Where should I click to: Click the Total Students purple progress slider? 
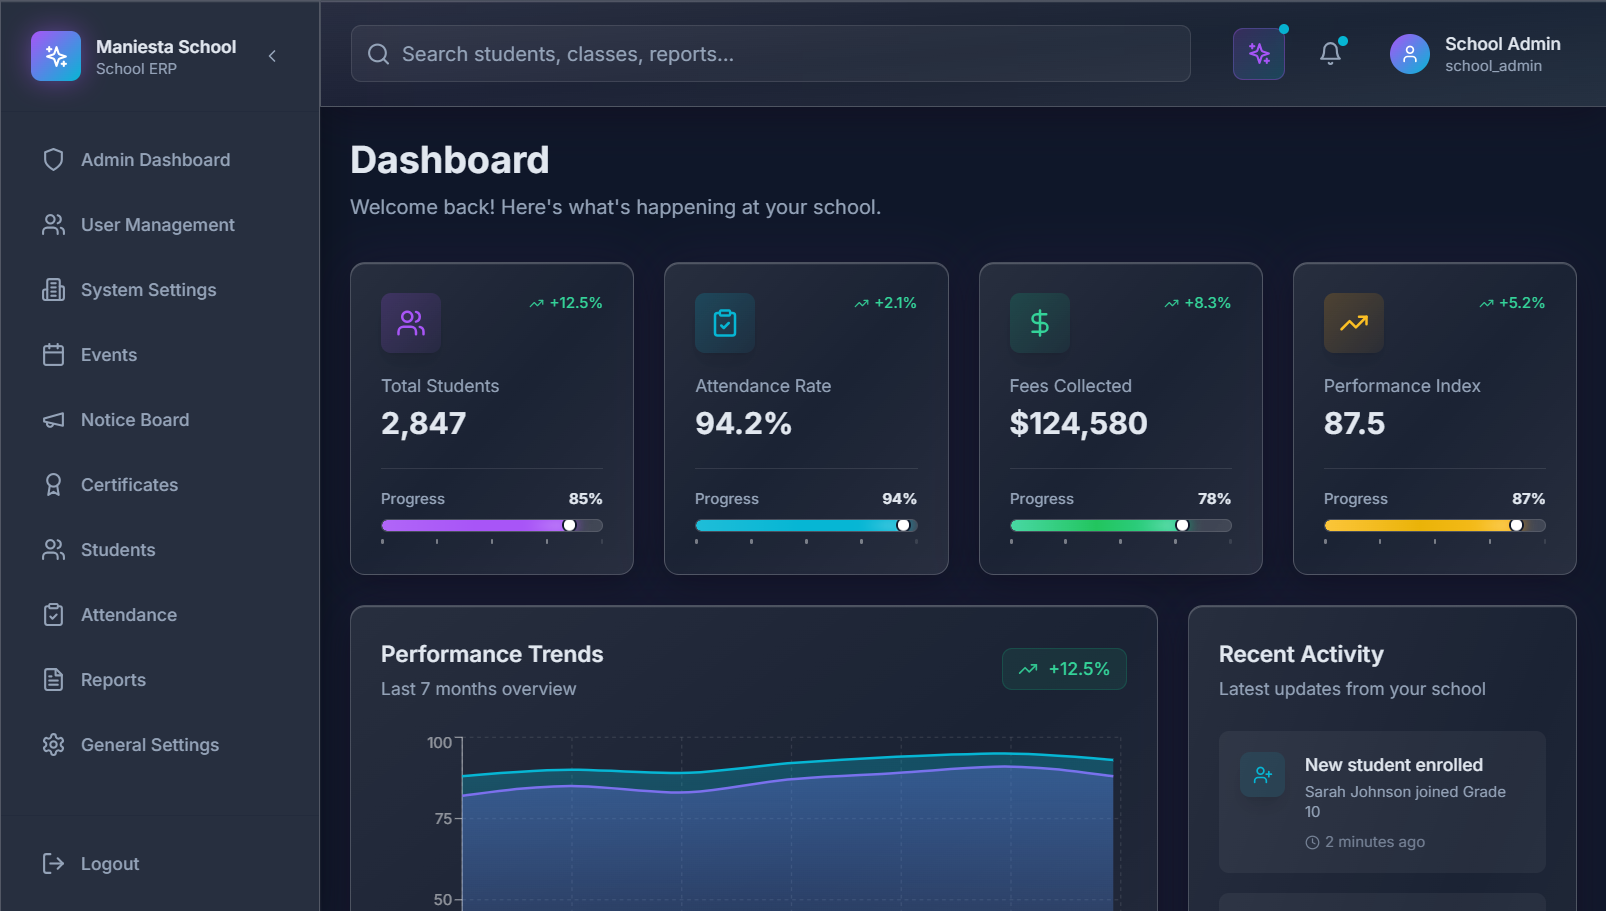(492, 525)
